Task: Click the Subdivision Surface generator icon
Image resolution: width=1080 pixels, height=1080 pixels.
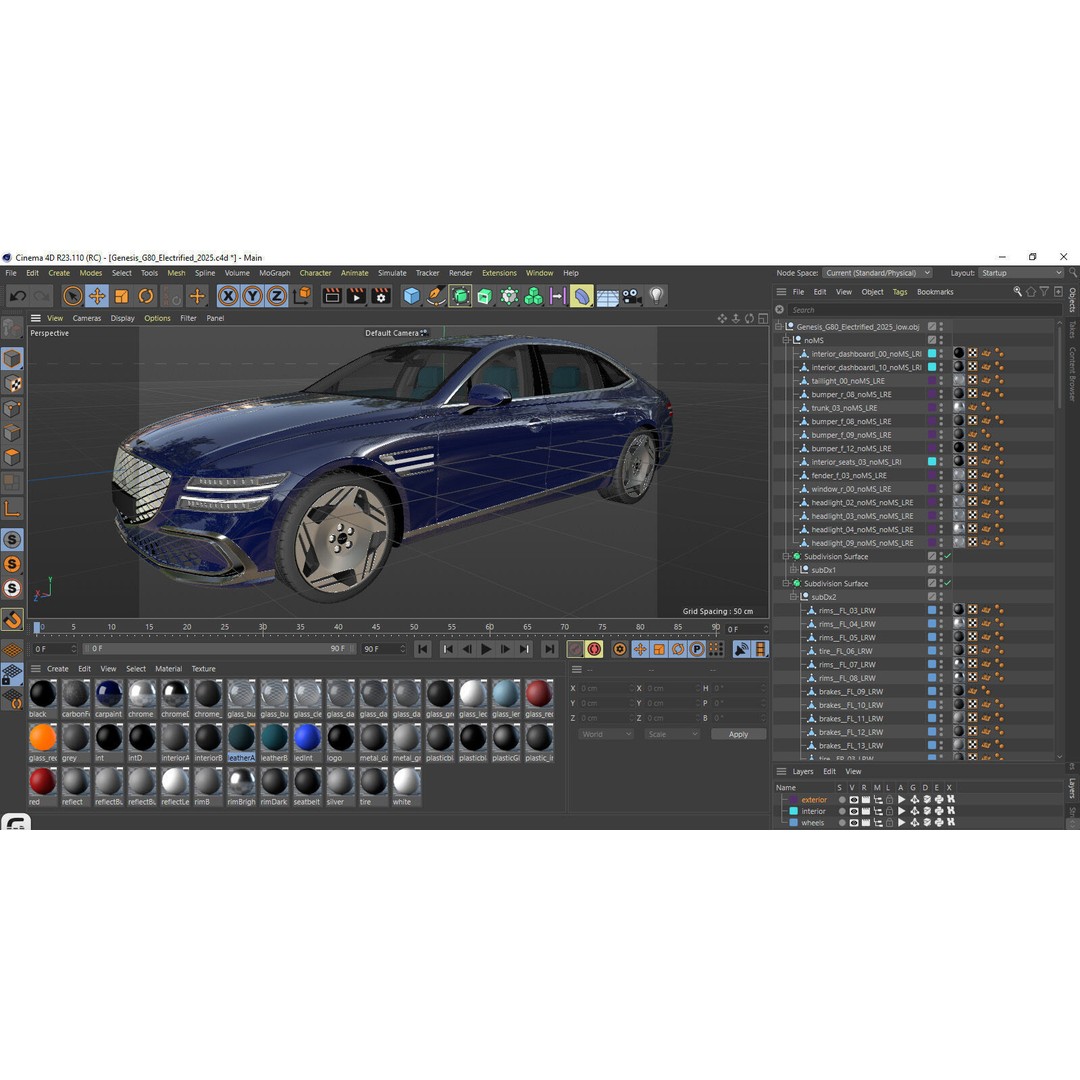Action: (460, 296)
